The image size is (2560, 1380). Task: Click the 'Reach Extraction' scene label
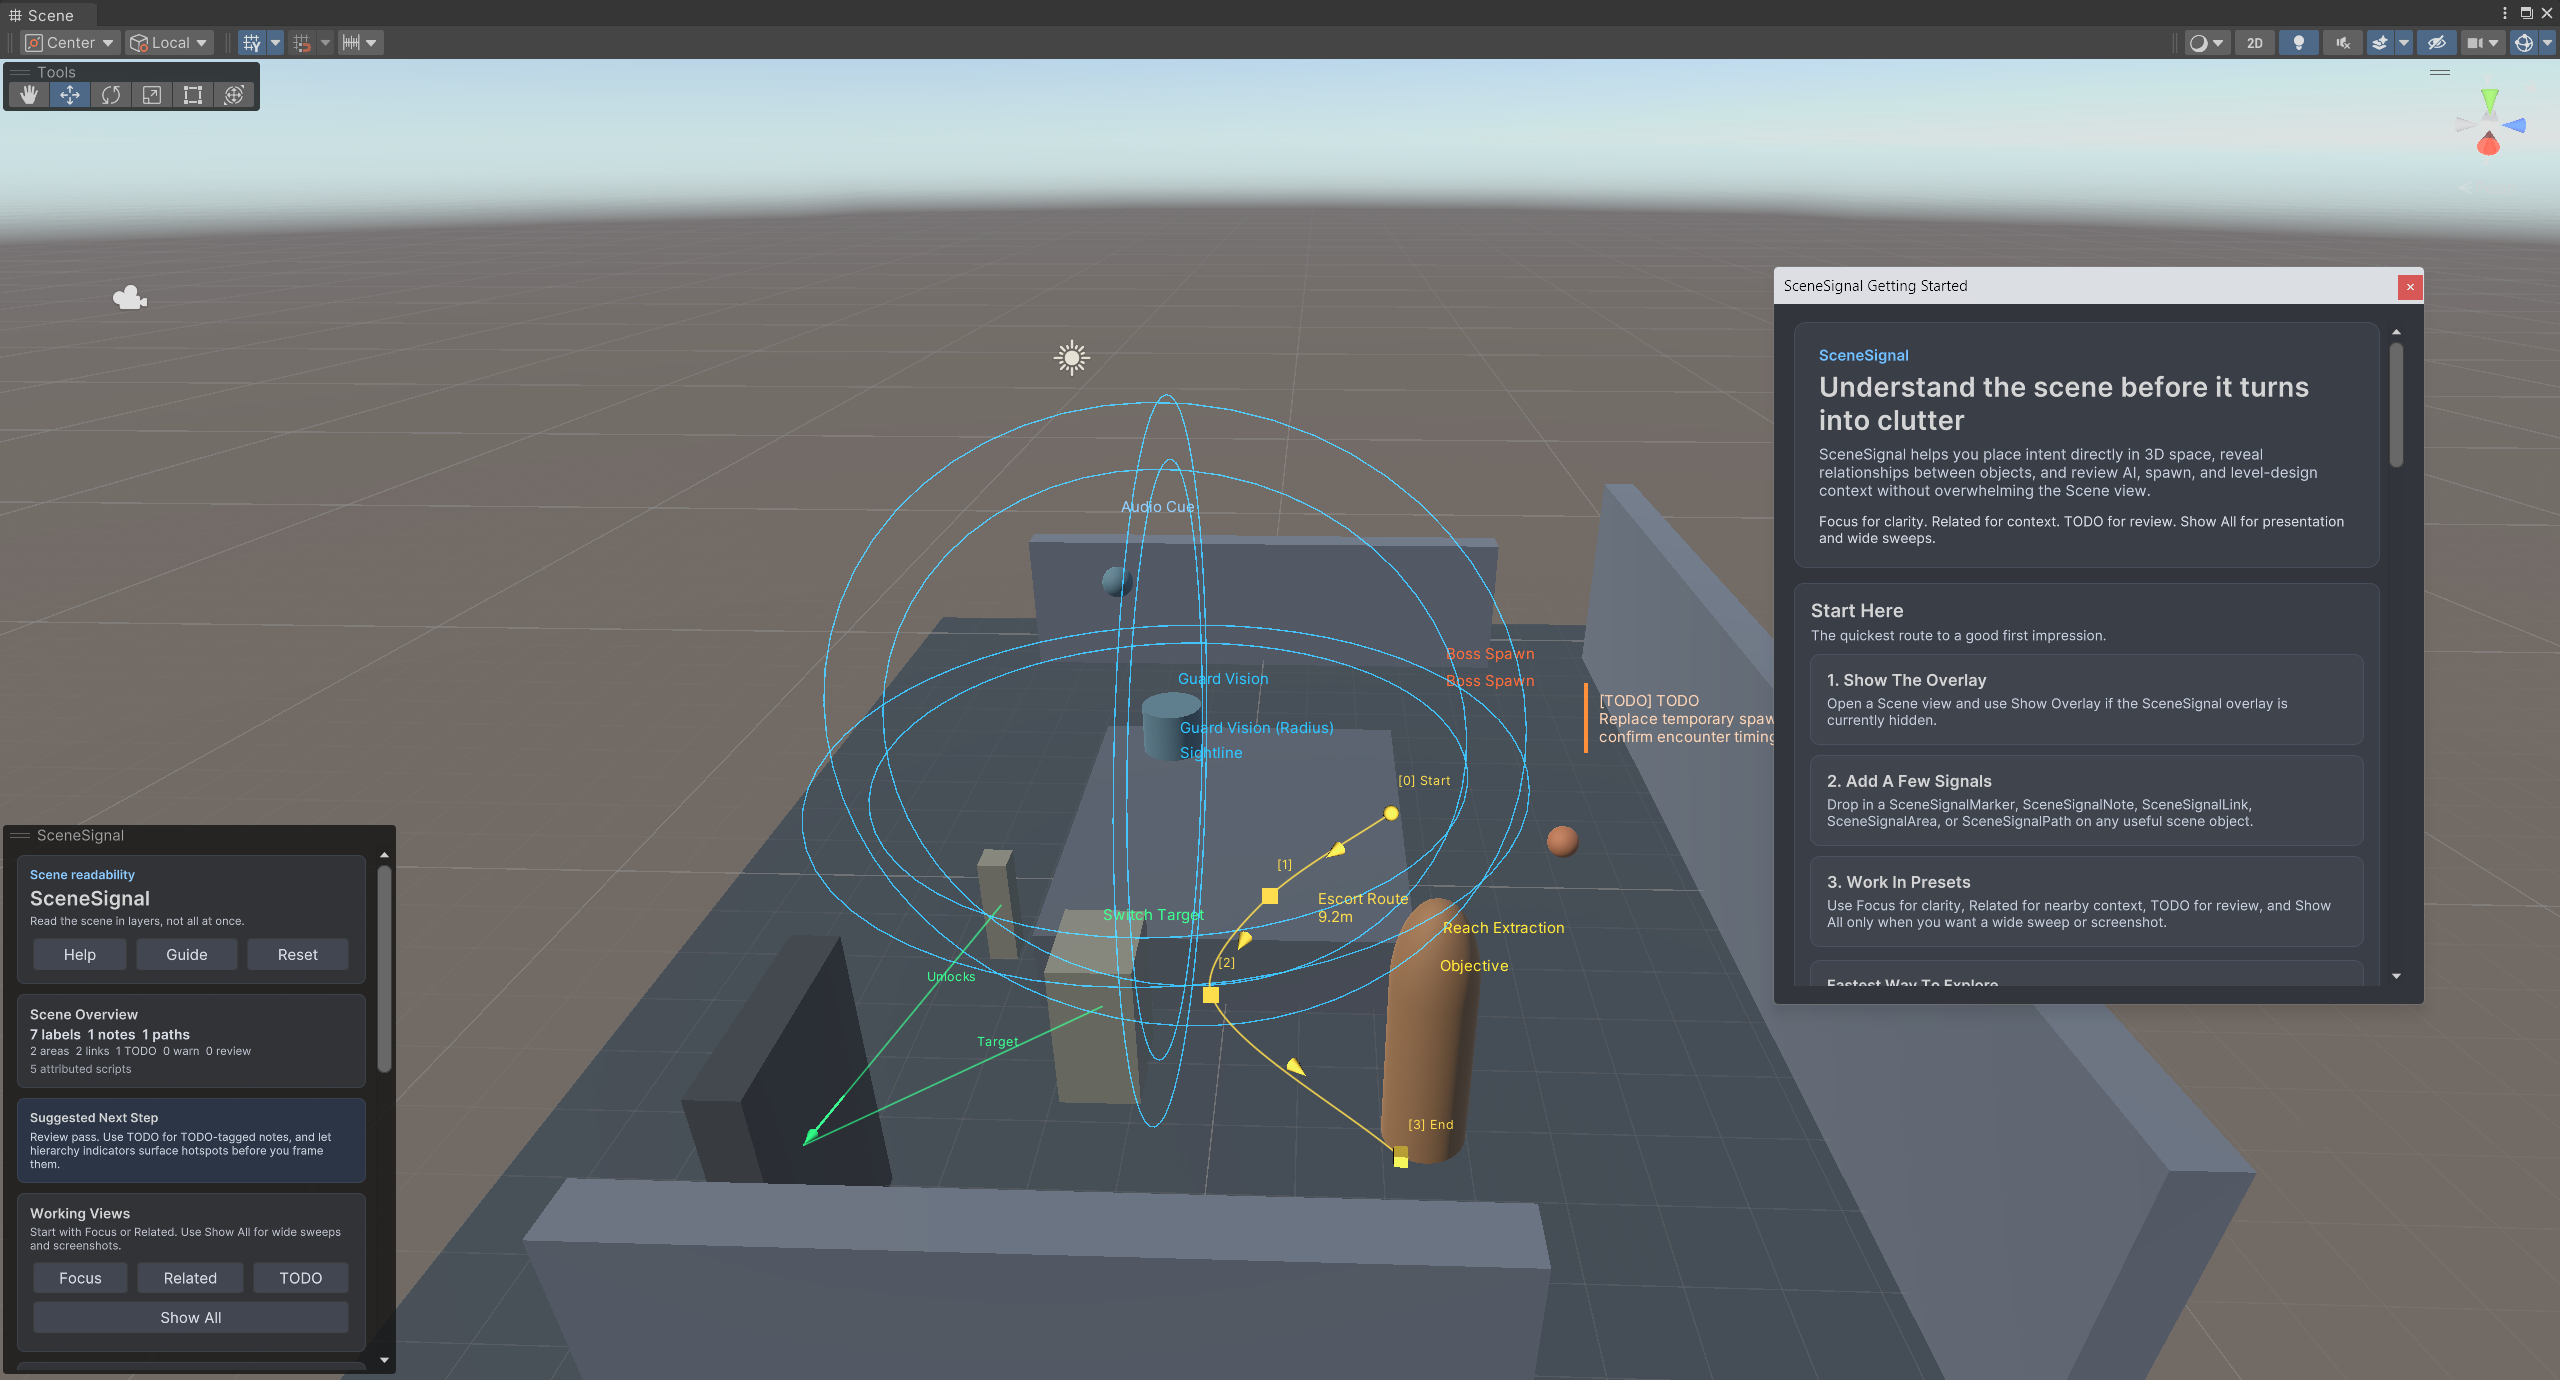(x=1503, y=927)
